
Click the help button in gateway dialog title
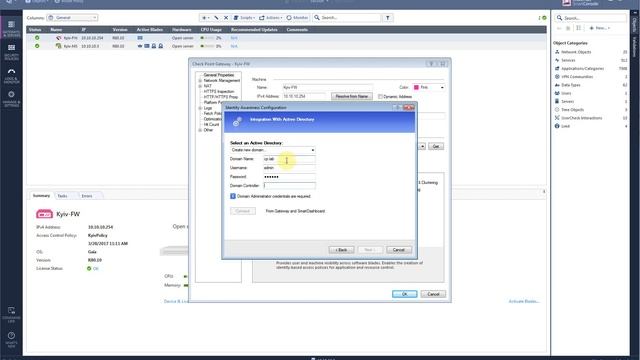(x=431, y=64)
